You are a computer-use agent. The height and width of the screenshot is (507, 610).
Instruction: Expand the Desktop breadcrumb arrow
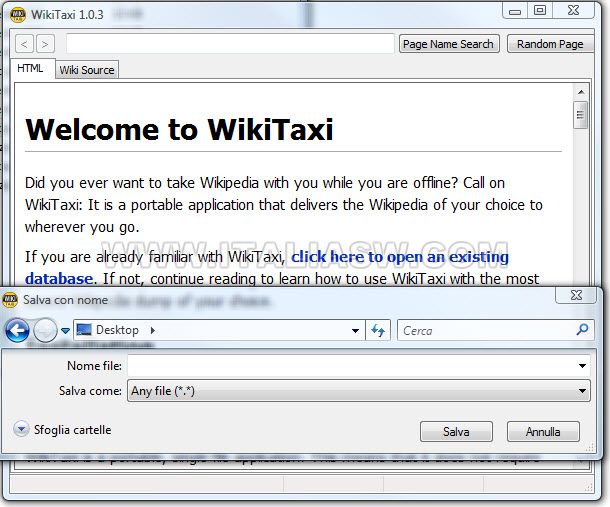152,330
